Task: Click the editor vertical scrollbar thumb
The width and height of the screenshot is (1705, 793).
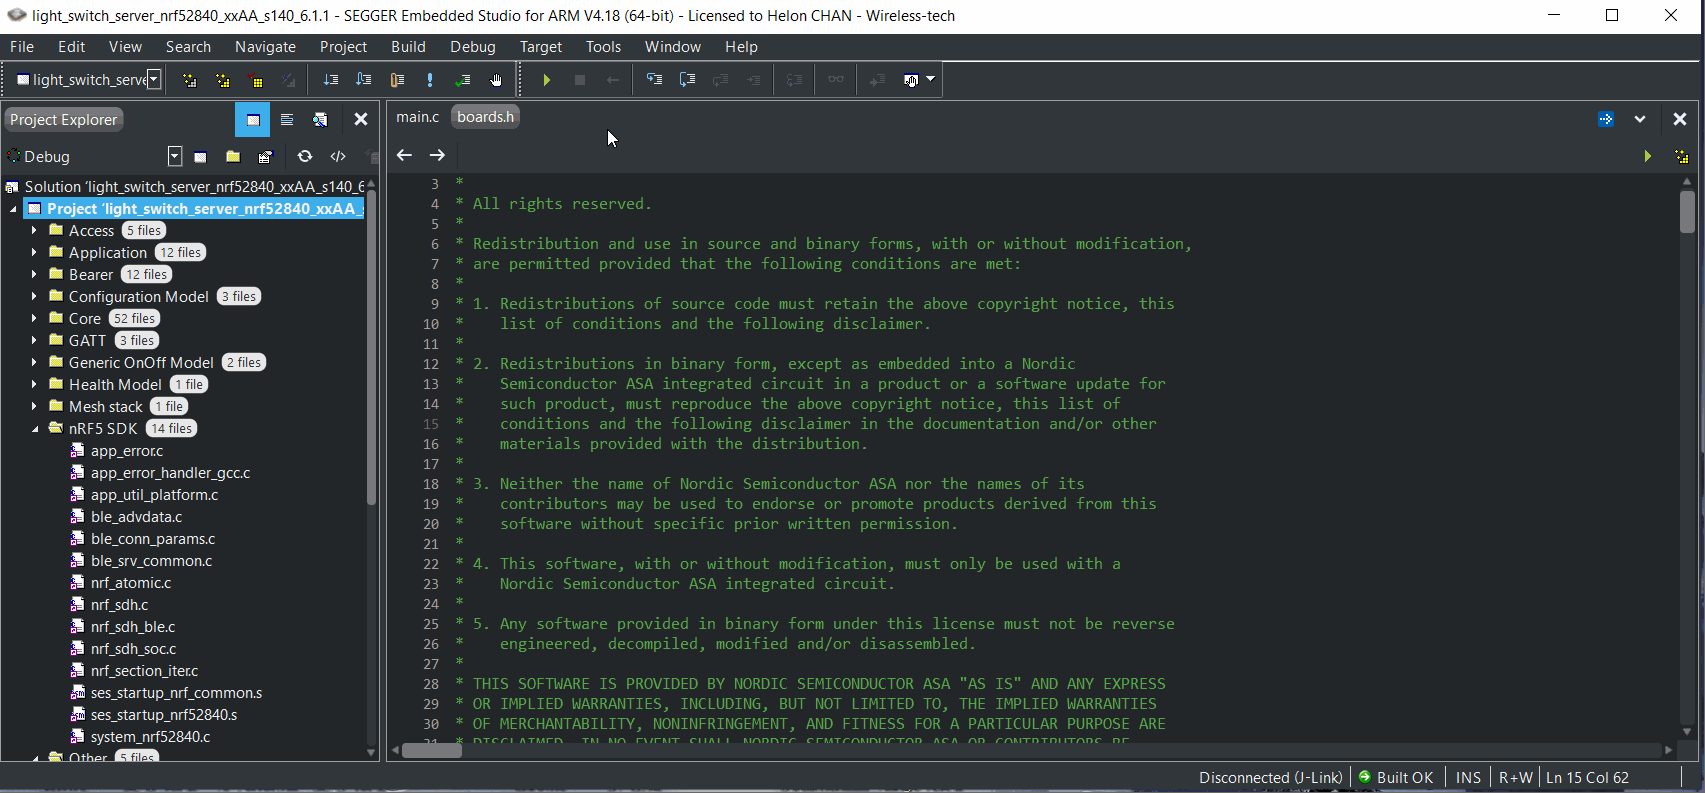Action: tap(1687, 211)
